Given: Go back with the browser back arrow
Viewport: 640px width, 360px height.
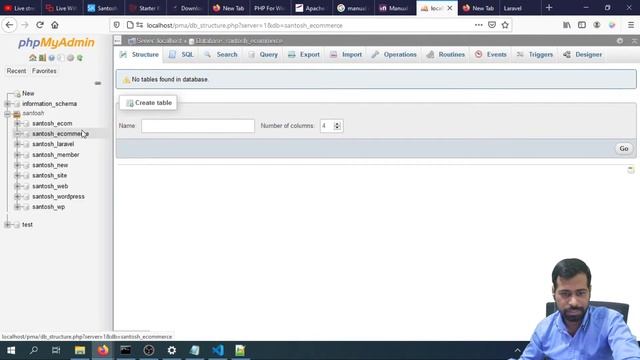Looking at the screenshot, I should (9, 25).
